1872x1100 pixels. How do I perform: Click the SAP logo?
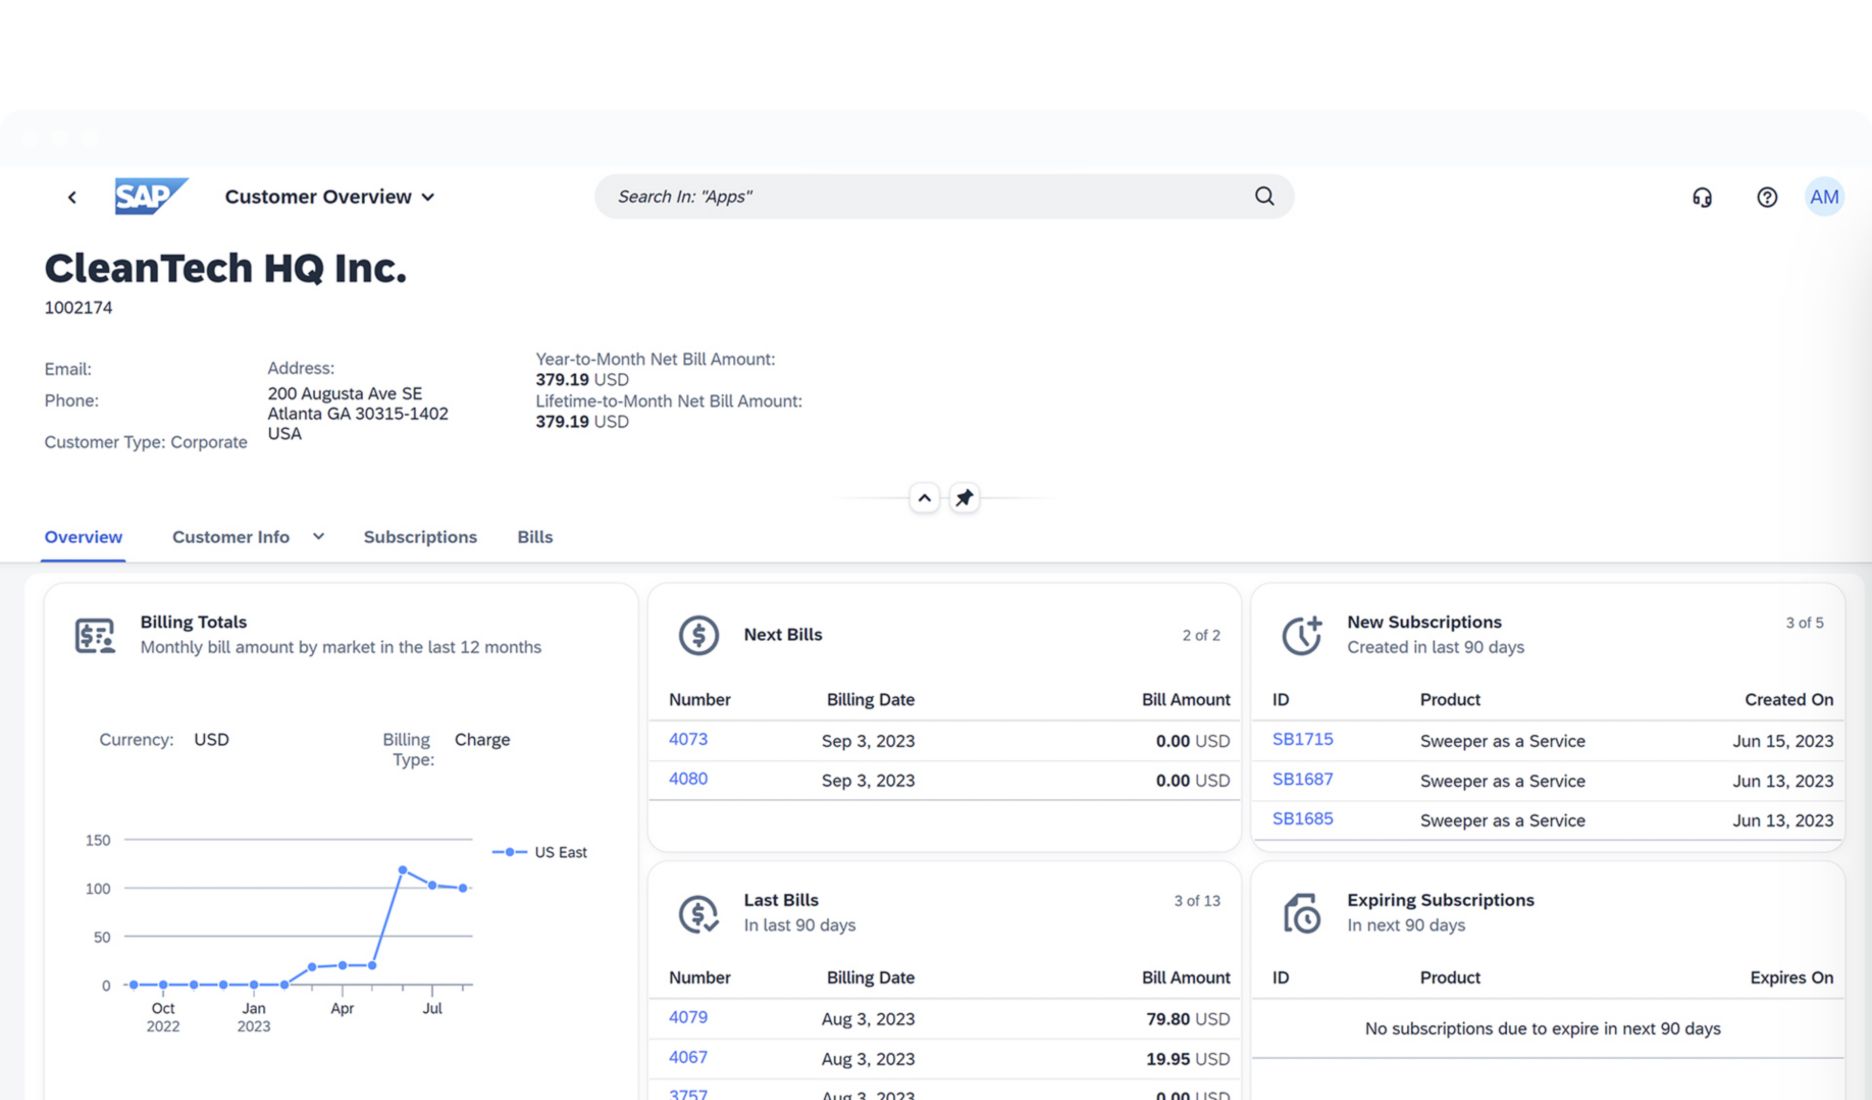click(150, 196)
